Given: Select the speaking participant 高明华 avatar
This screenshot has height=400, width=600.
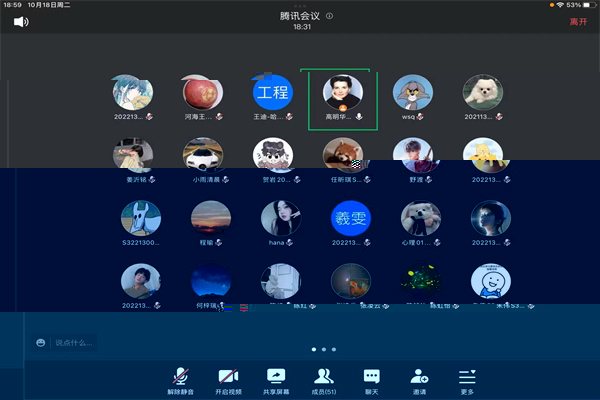Looking at the screenshot, I should tap(343, 92).
